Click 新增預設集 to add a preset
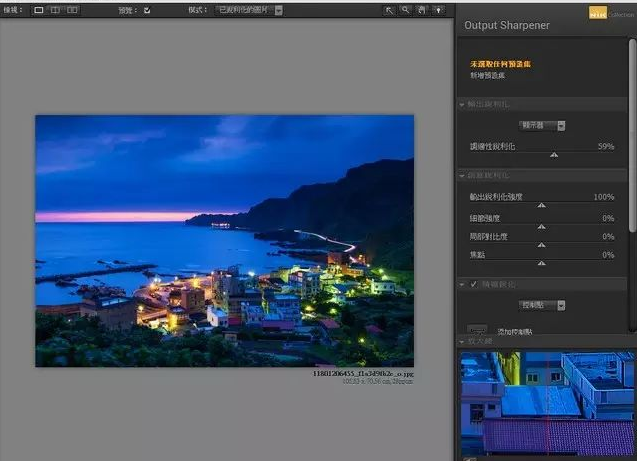 (488, 75)
